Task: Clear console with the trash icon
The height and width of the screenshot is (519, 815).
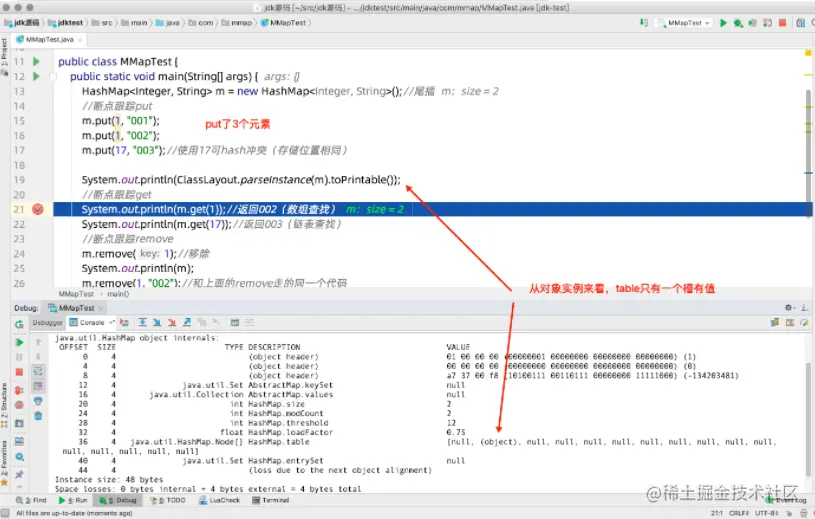Action: 38,416
